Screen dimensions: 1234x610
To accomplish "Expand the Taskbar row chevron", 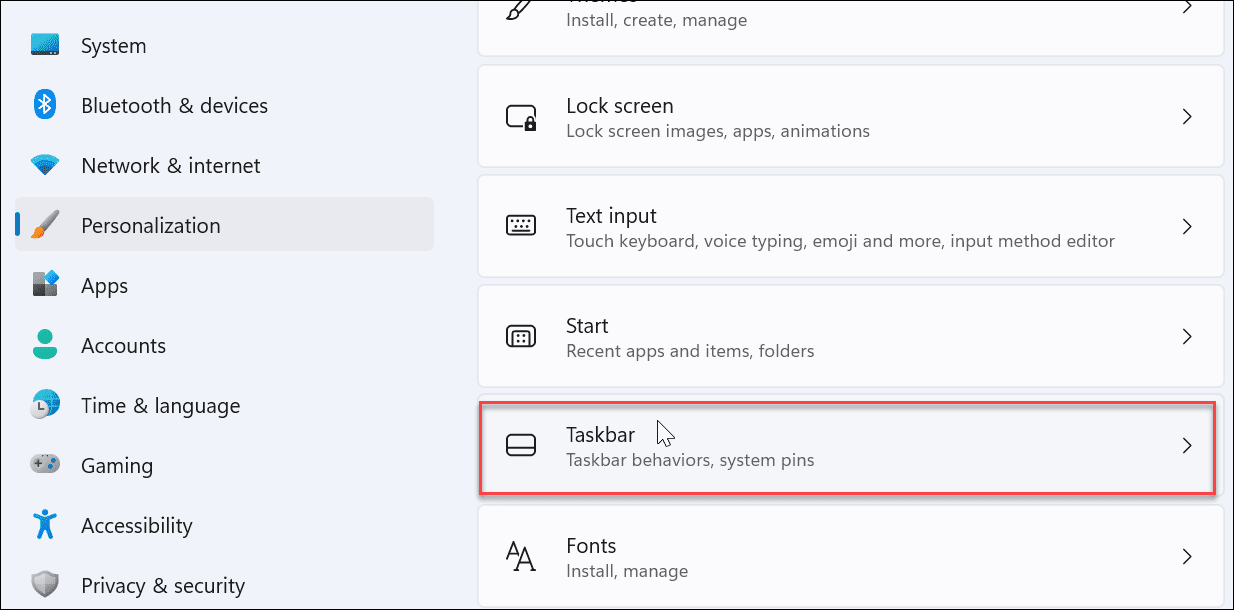I will (x=1187, y=446).
